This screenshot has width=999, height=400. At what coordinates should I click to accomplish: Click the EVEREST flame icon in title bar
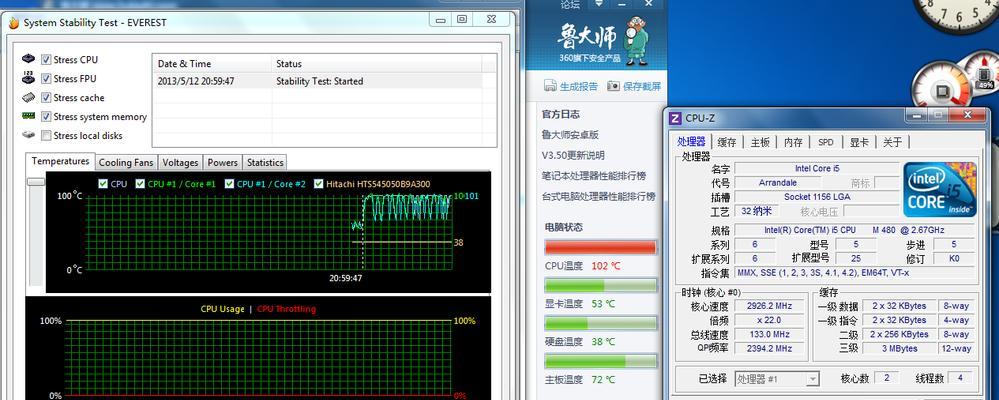pos(14,22)
